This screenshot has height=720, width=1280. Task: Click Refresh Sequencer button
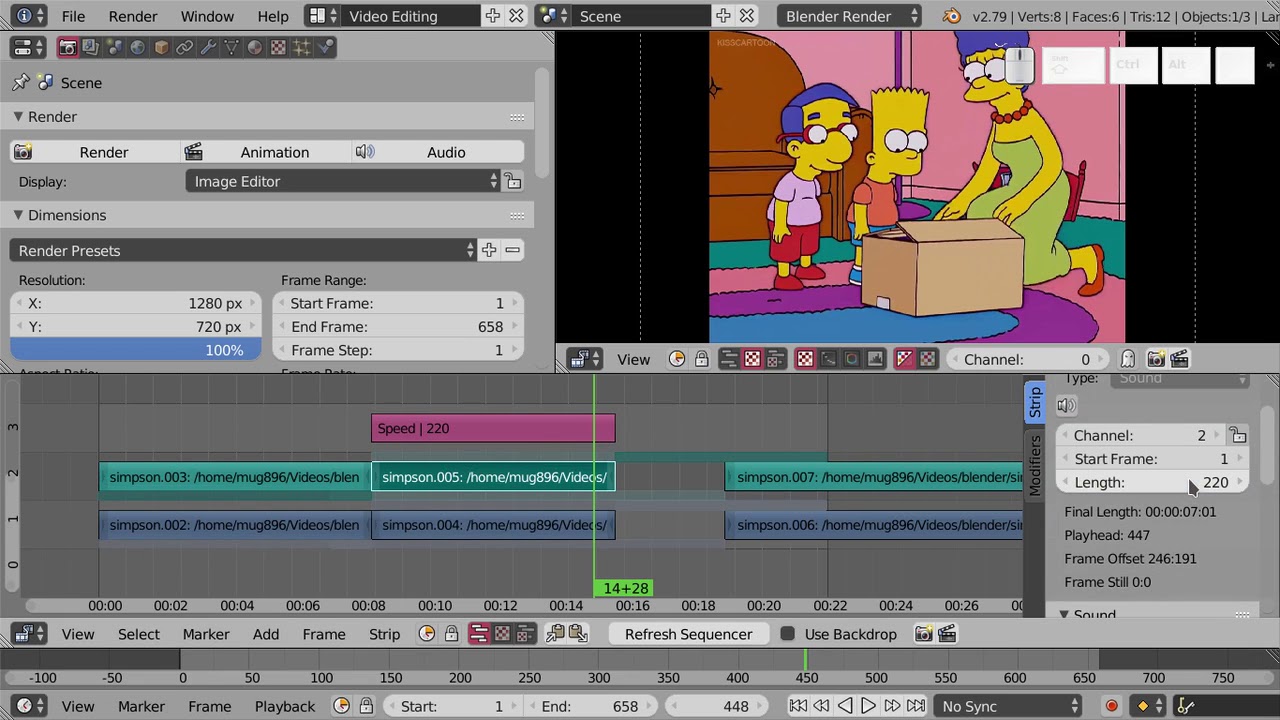(688, 634)
